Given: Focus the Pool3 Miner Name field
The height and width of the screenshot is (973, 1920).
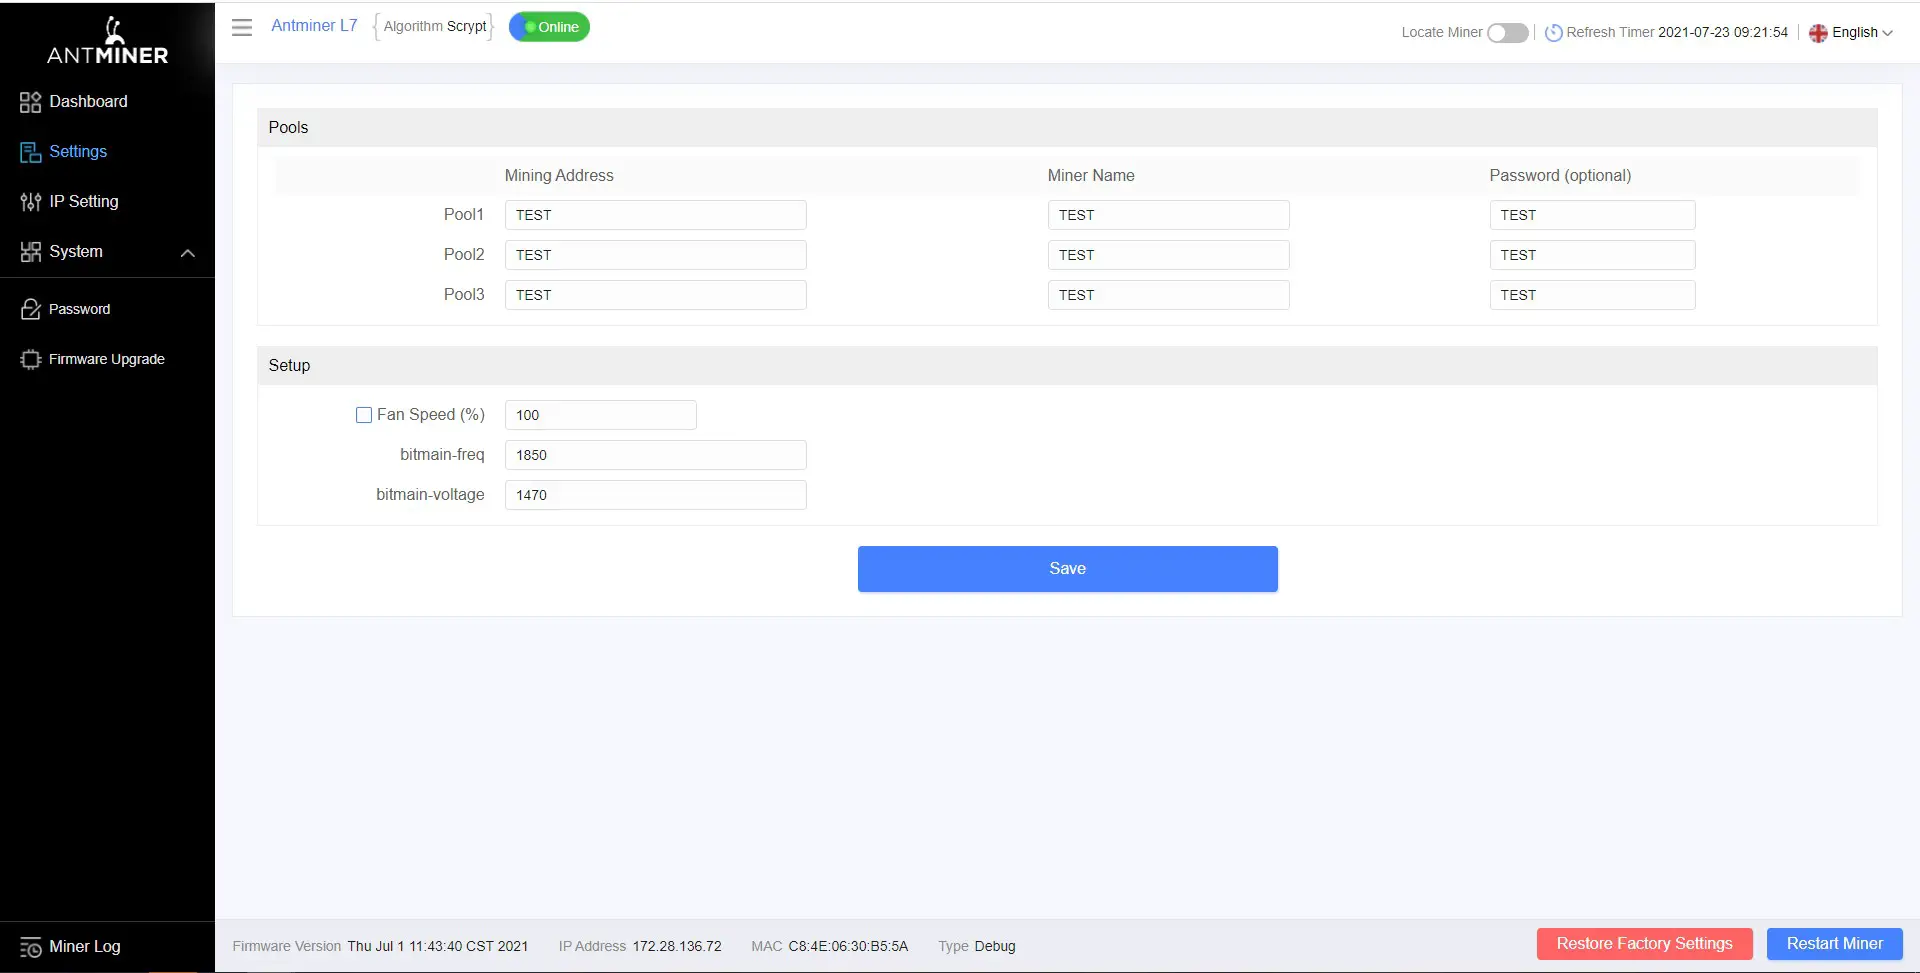Looking at the screenshot, I should point(1169,295).
